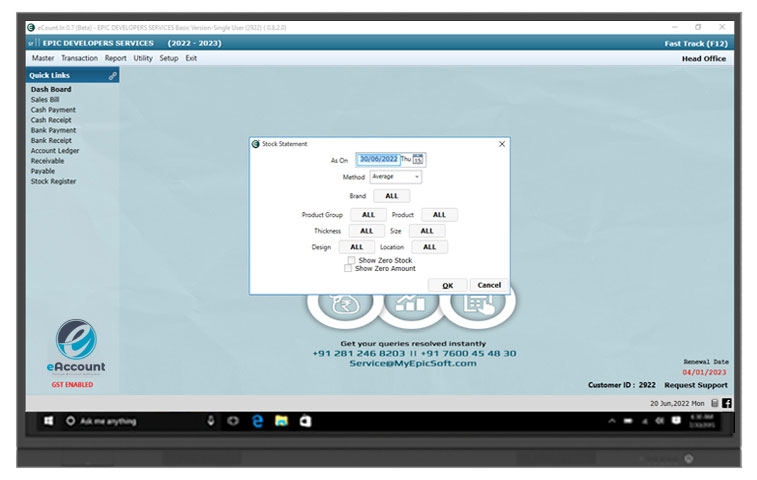Screen dimensions: 757x480
Task: Click the eAccount logo in the sidebar
Action: pos(76,346)
